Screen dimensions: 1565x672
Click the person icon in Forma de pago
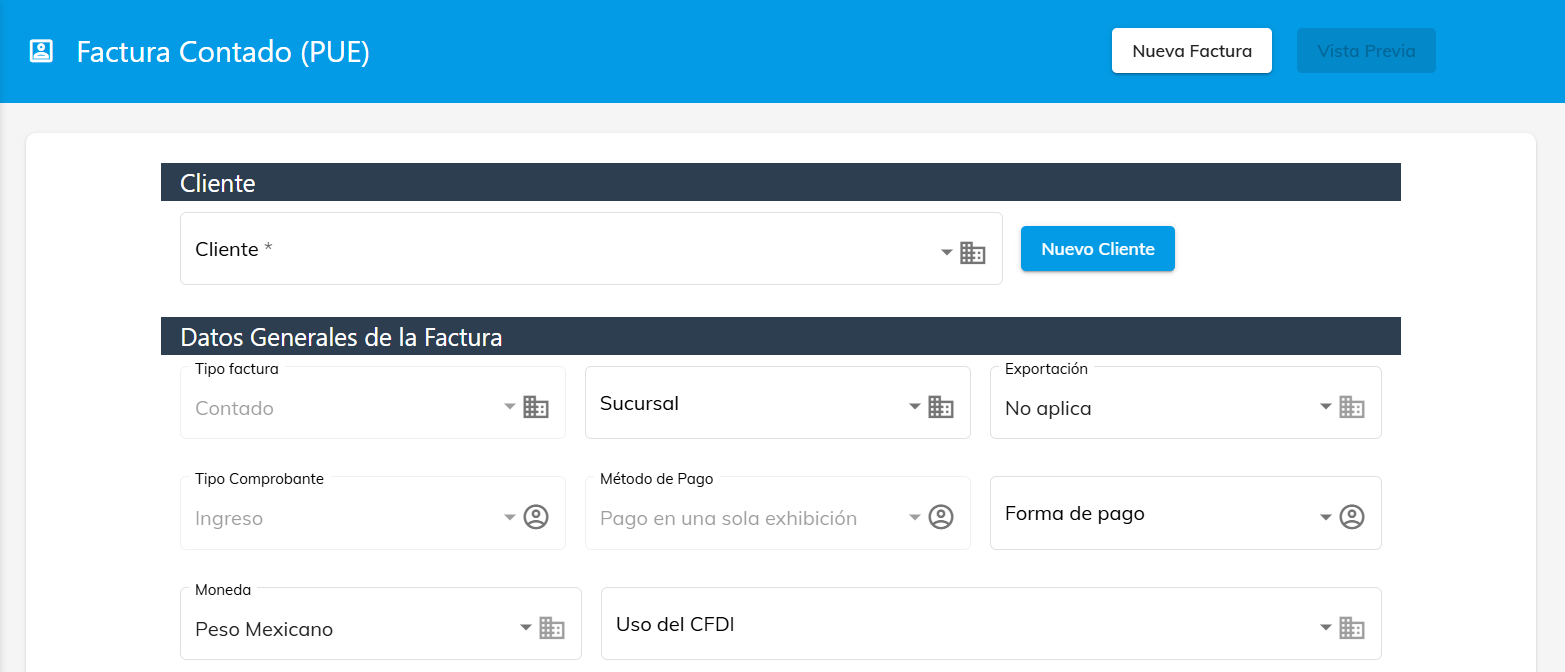(1353, 517)
